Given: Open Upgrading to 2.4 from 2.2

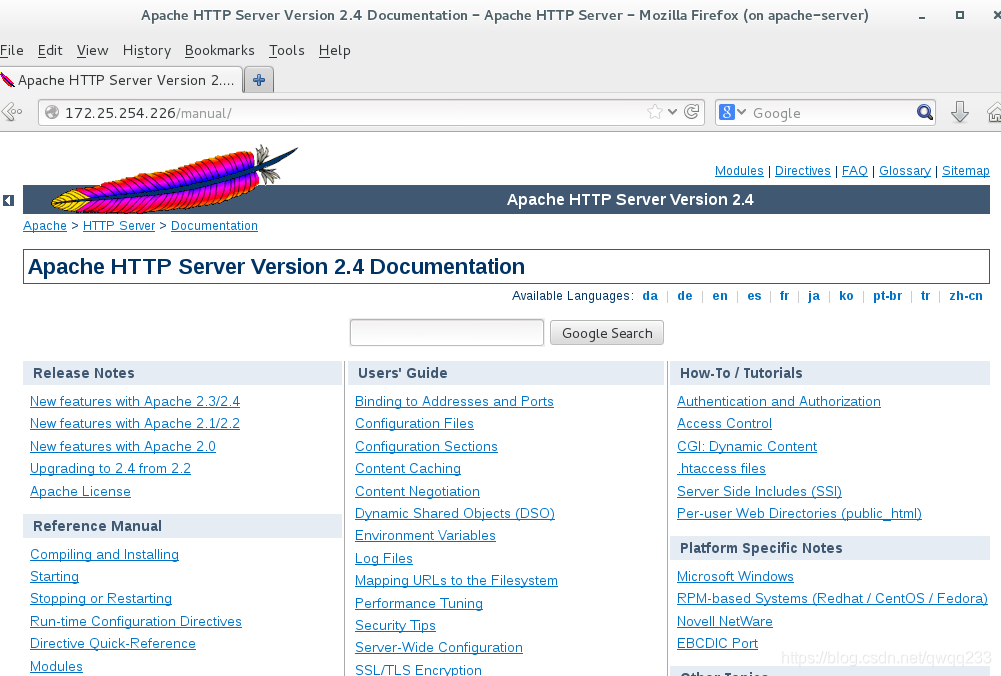Looking at the screenshot, I should click(x=110, y=469).
